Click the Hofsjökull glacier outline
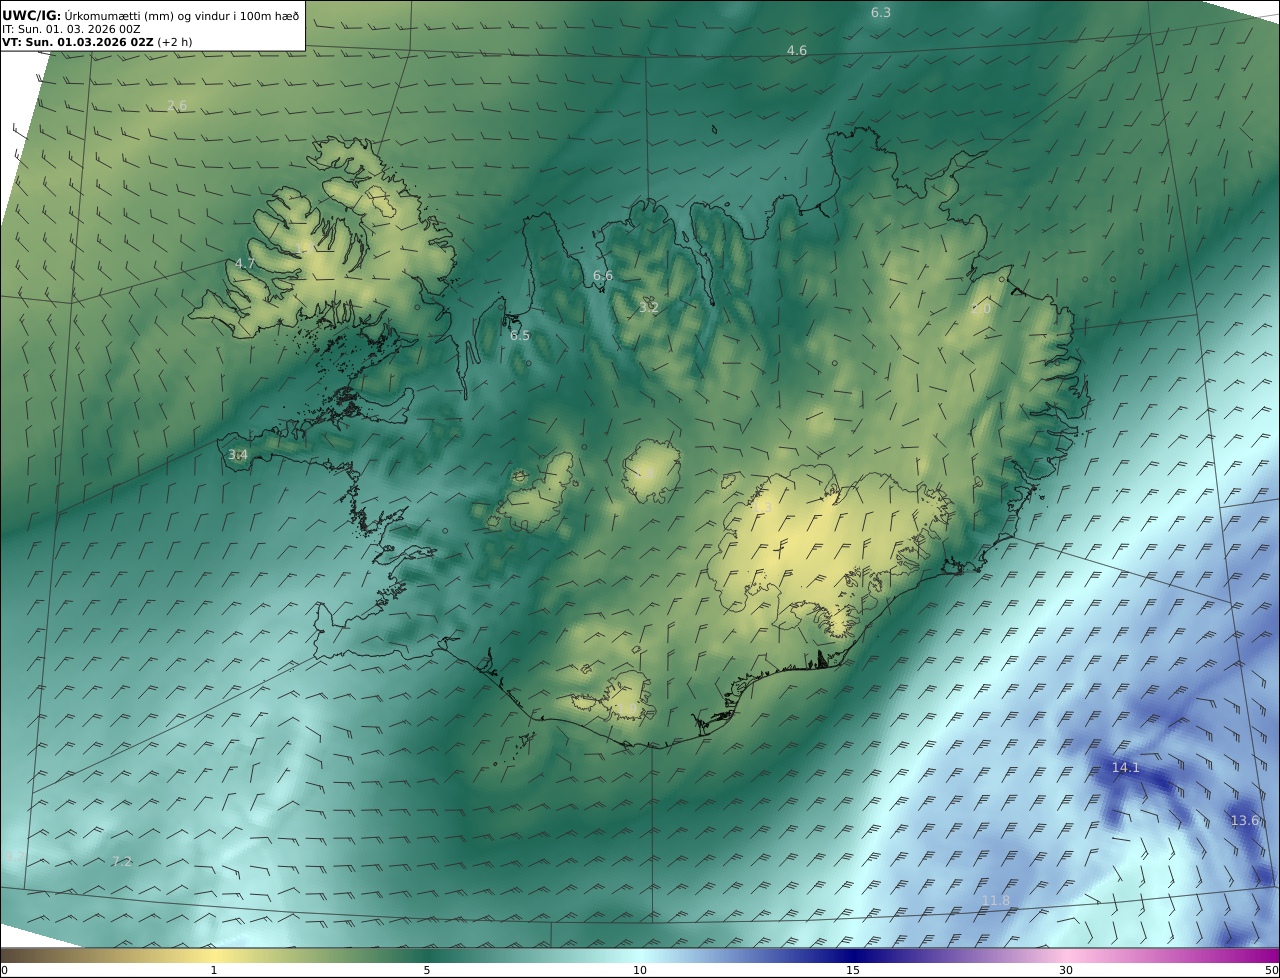 pos(652,470)
